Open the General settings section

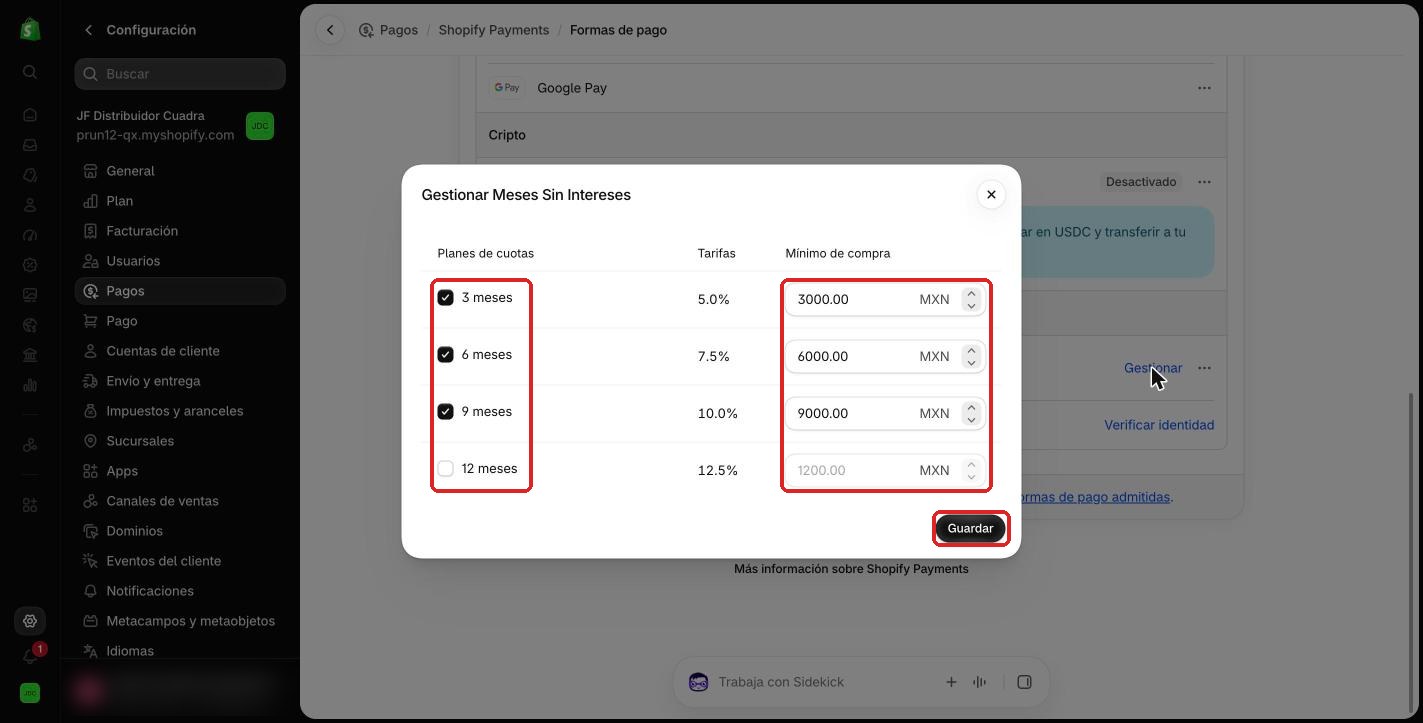click(x=180, y=171)
